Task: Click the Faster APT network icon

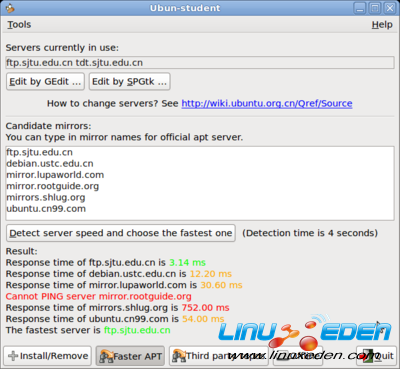Action: (x=106, y=356)
